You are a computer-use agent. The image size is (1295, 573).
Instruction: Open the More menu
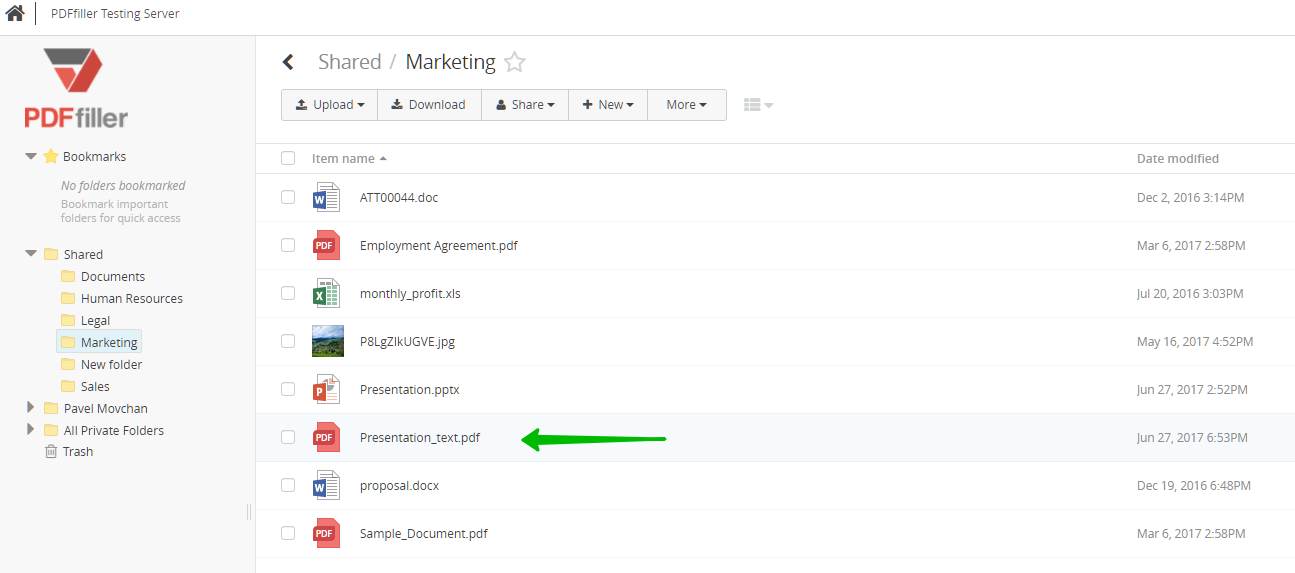coord(686,105)
